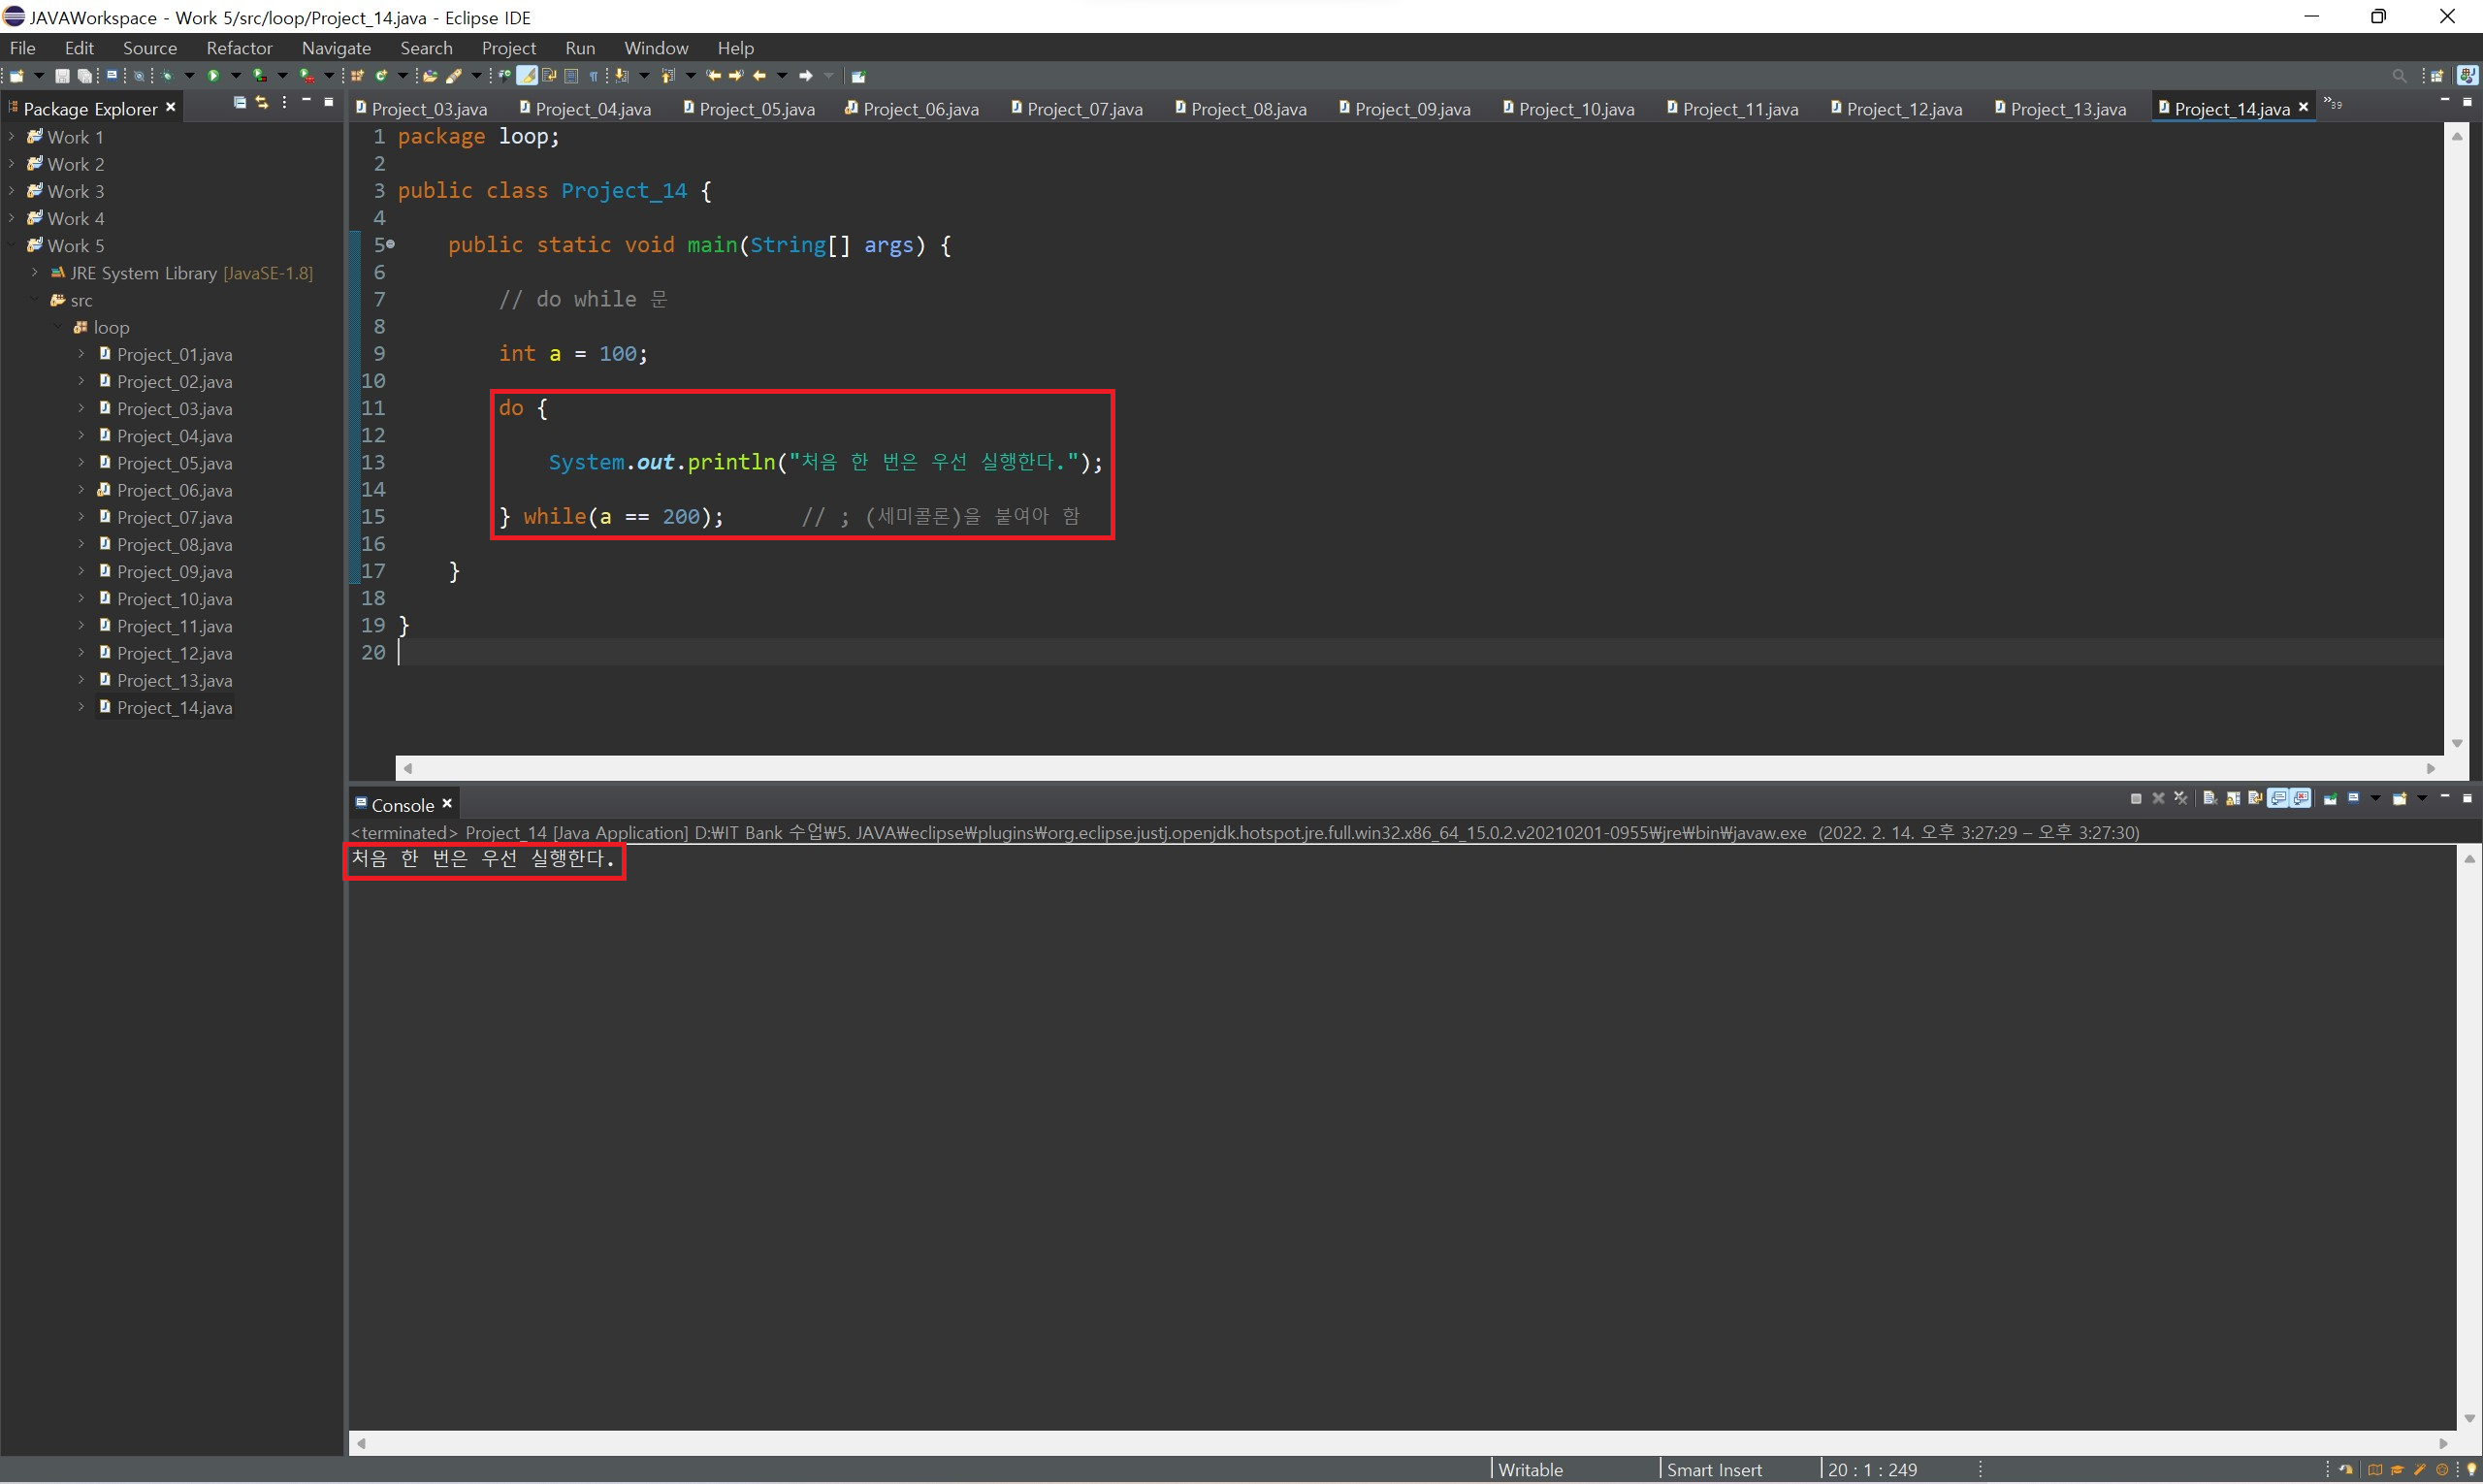
Task: Click the green Run button in toolbar
Action: [213, 76]
